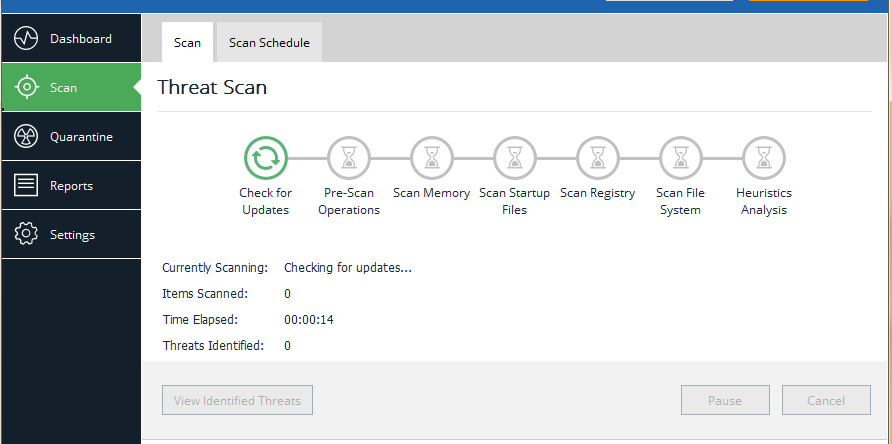Click the Scan crosshair icon in sidebar
The image size is (892, 444).
(26, 88)
